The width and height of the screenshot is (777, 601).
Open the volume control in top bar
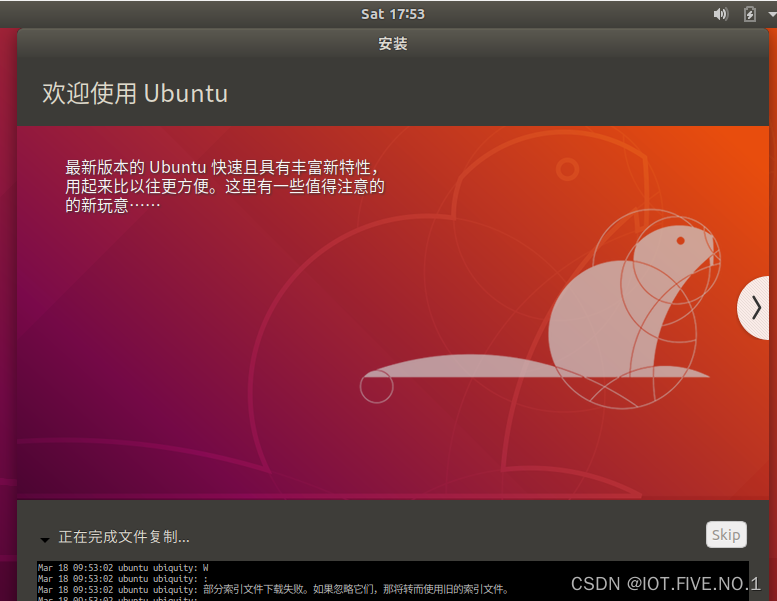(x=721, y=14)
